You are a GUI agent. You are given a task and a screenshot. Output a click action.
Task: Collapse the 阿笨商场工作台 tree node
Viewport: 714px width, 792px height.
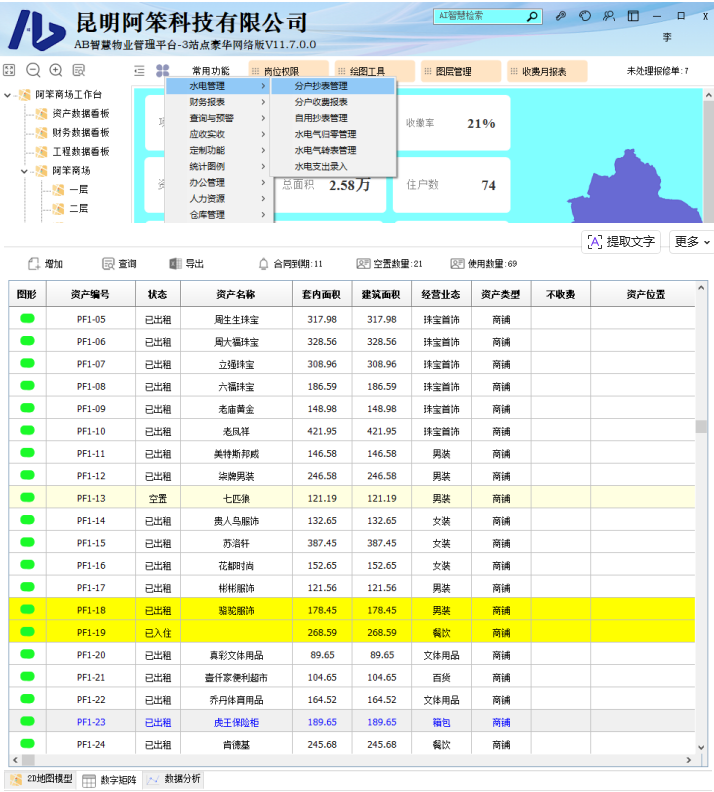point(9,95)
